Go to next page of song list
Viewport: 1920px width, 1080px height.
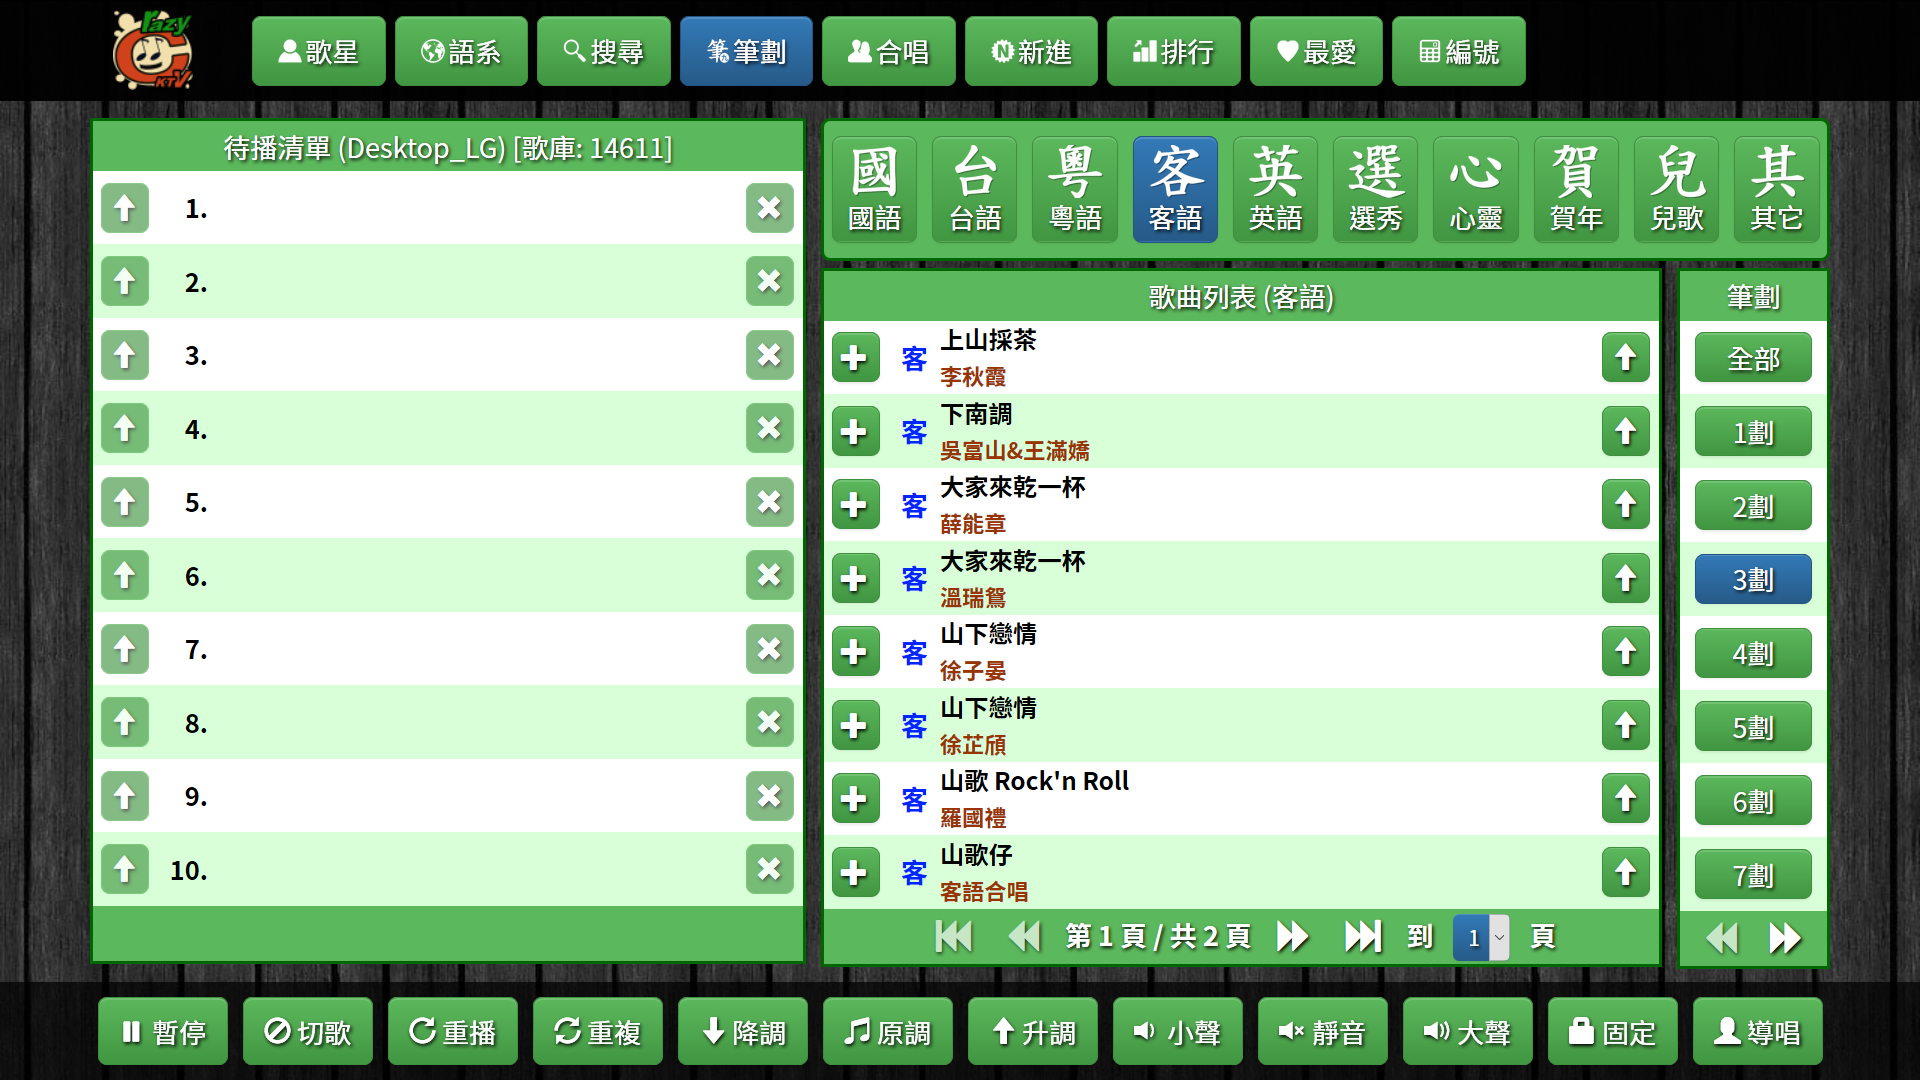coord(1292,937)
